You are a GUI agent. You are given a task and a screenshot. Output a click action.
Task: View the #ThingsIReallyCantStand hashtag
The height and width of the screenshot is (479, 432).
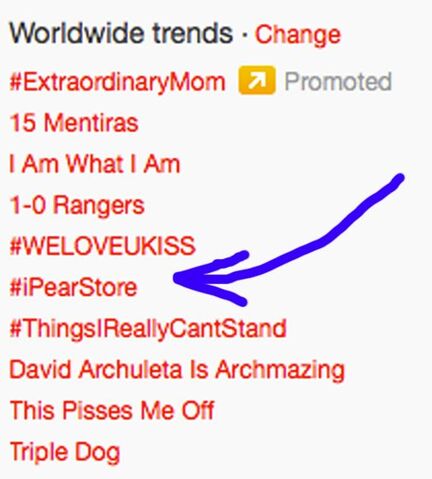click(x=148, y=329)
